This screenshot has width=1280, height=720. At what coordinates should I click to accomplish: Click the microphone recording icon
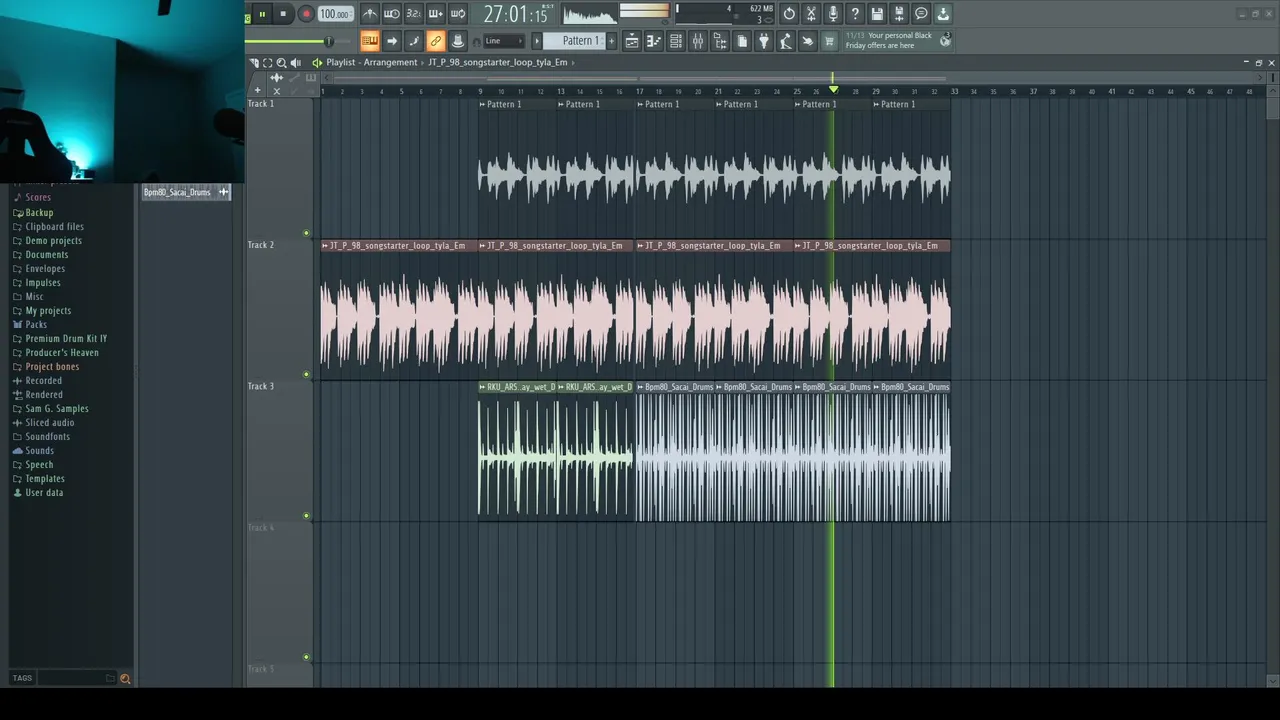click(833, 14)
